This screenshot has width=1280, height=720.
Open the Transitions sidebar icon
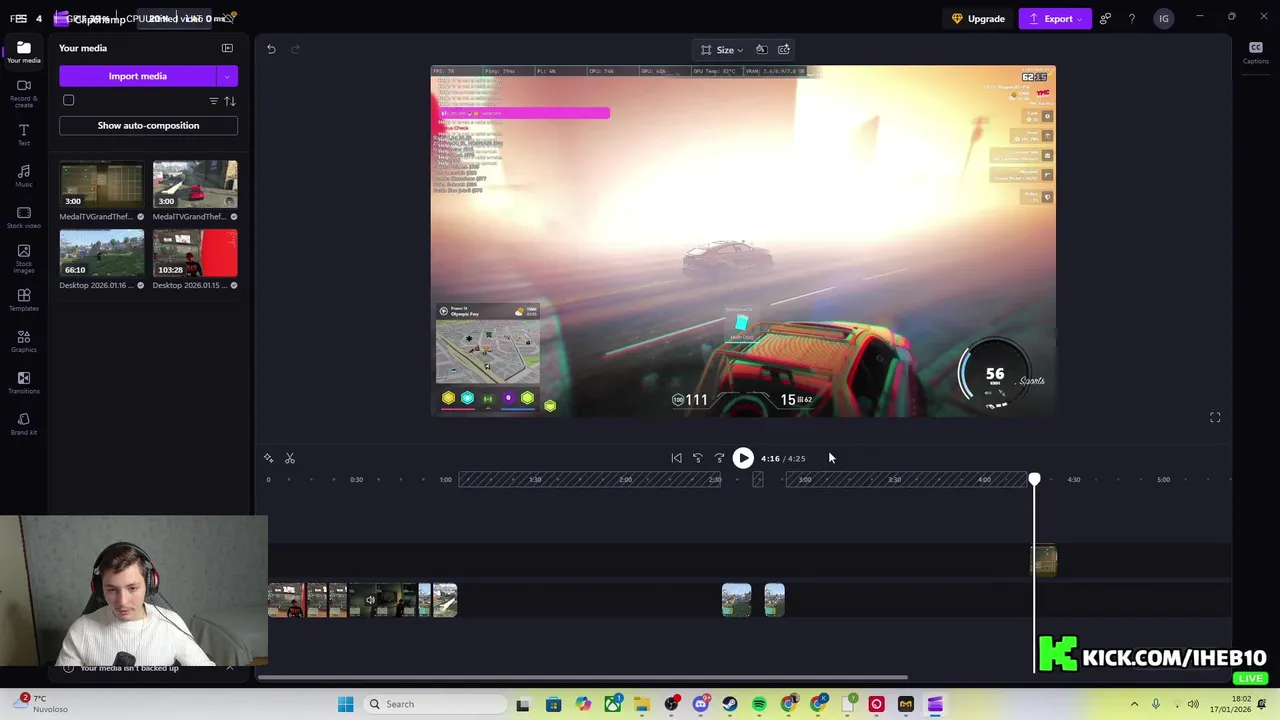[23, 383]
